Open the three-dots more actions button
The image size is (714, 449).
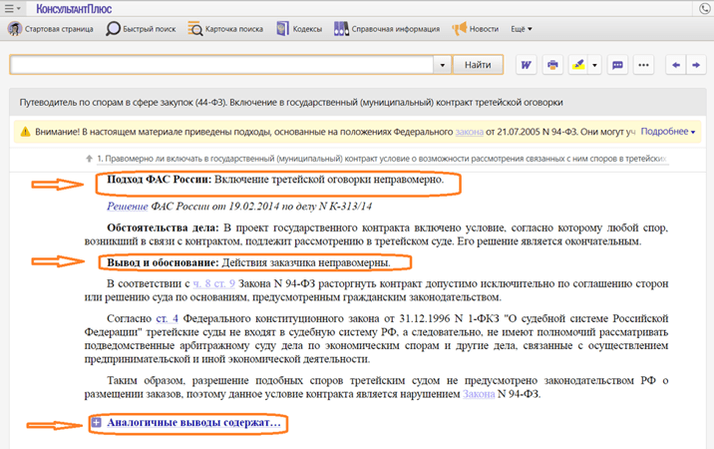644,65
